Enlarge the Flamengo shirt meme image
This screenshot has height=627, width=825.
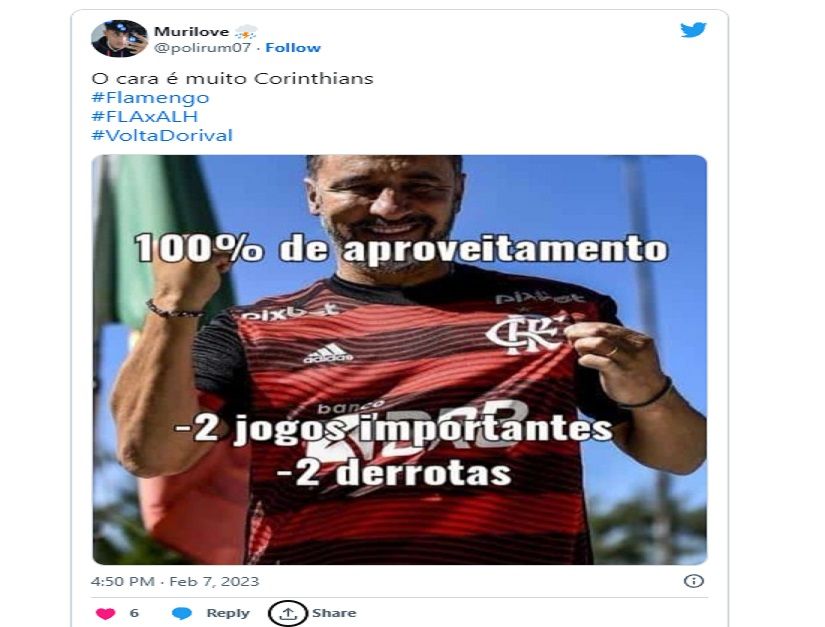399,360
